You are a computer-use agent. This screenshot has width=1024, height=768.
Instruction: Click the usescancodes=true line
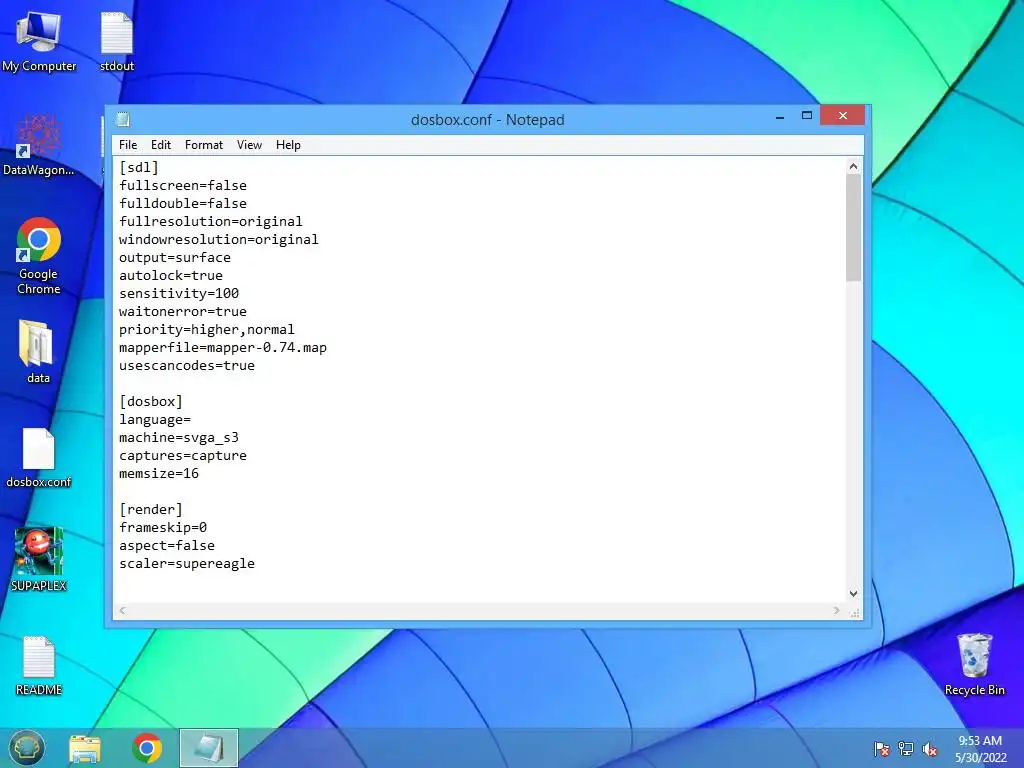coord(187,366)
